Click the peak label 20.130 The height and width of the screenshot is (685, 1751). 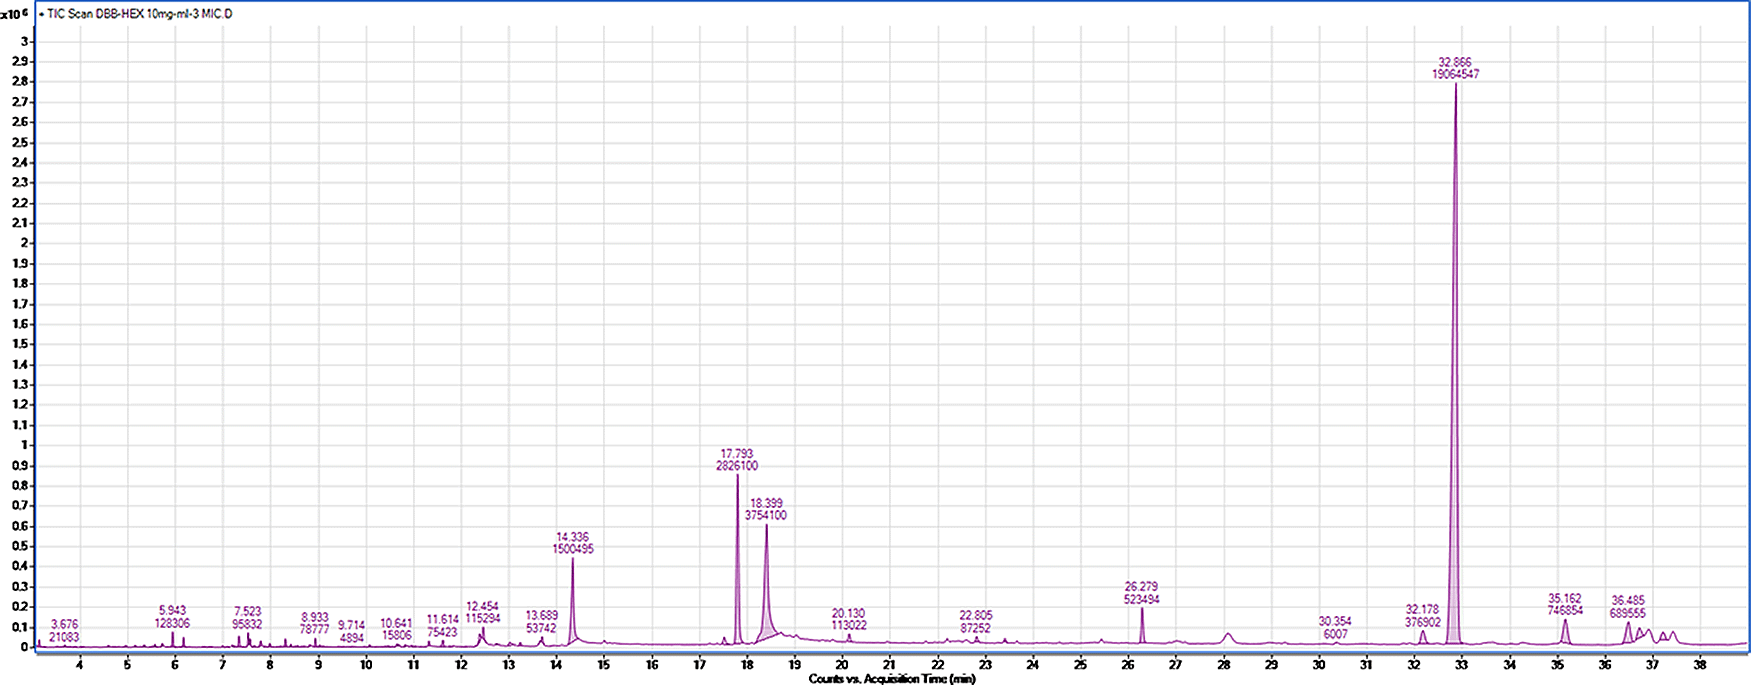848,613
